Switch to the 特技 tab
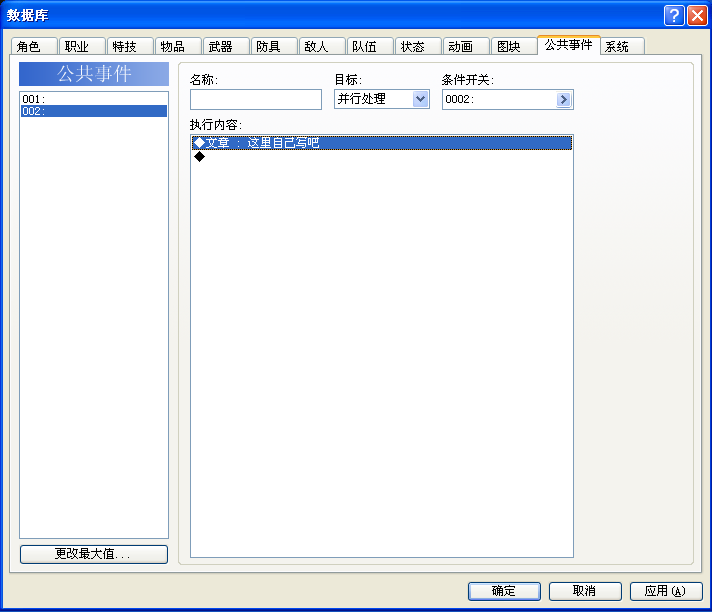Screen dimensions: 712x612 [130, 46]
